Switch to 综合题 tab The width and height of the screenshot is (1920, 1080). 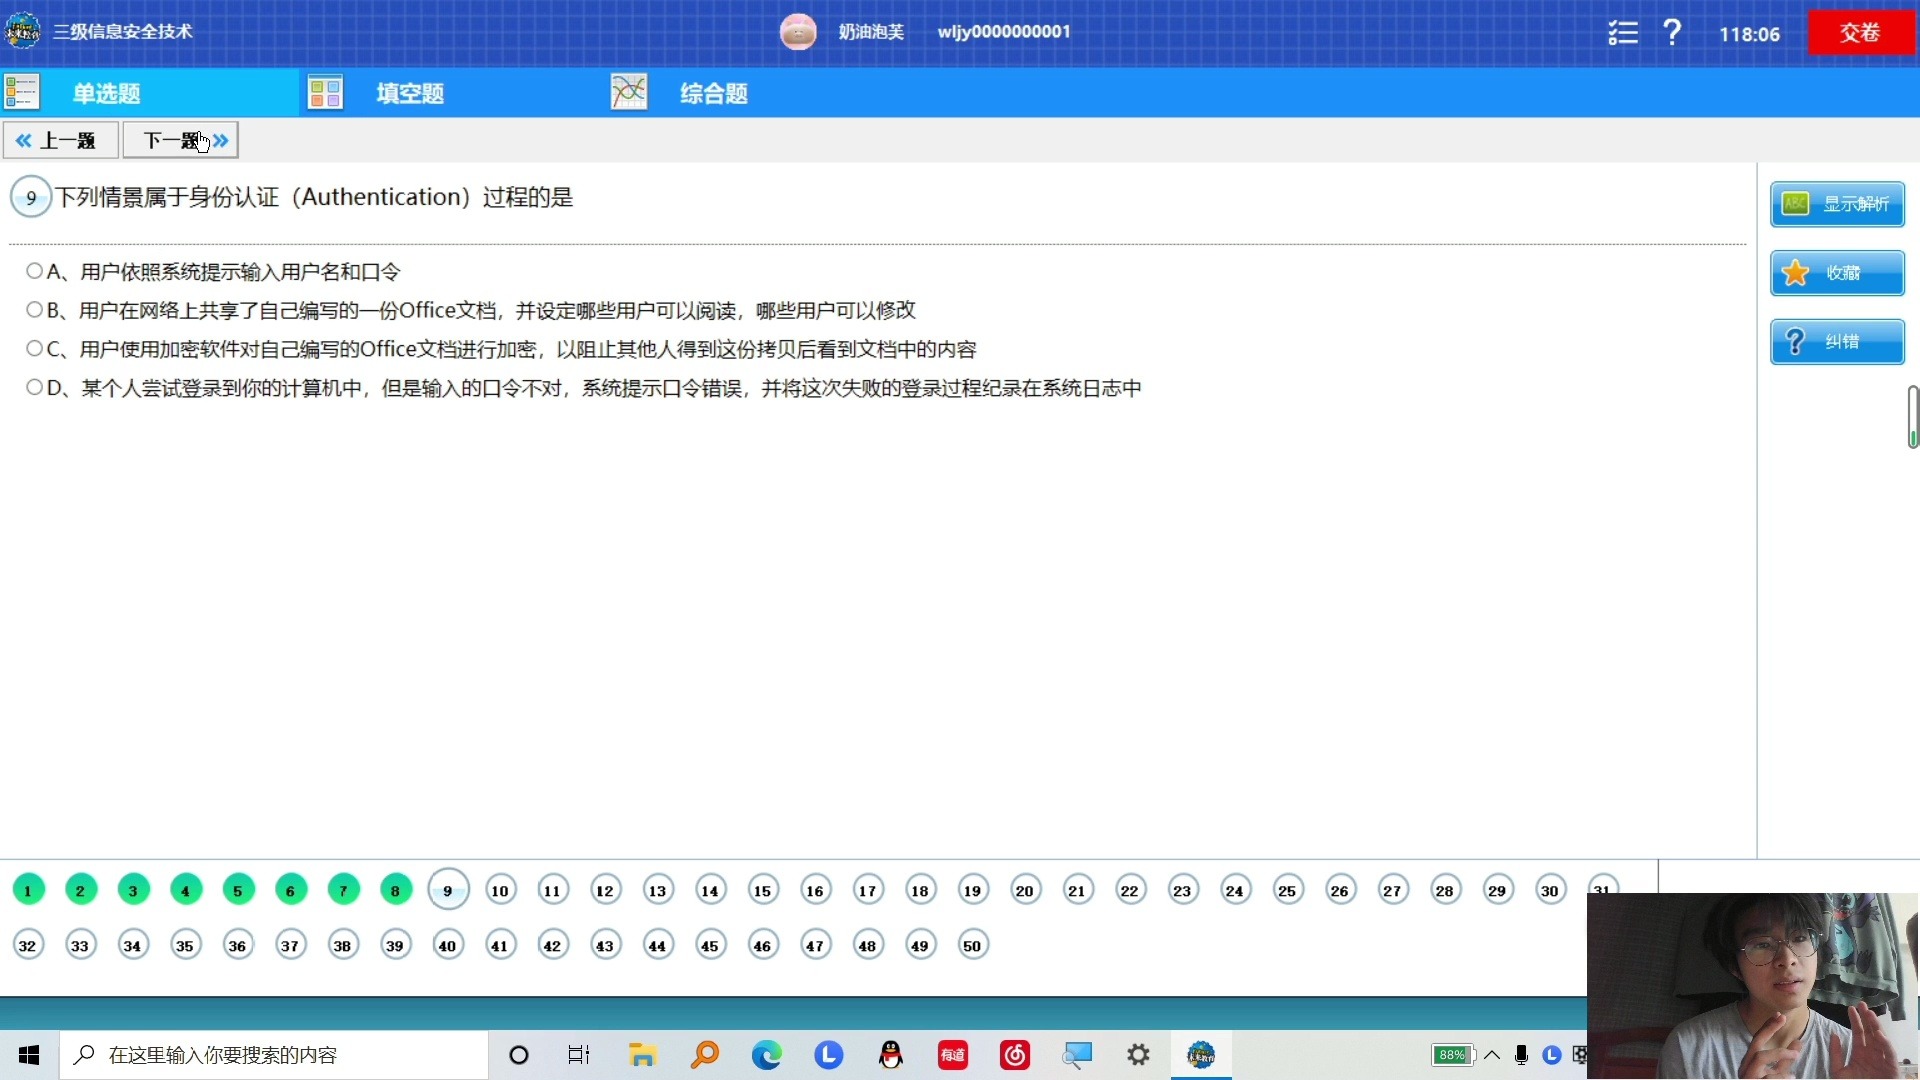[713, 93]
